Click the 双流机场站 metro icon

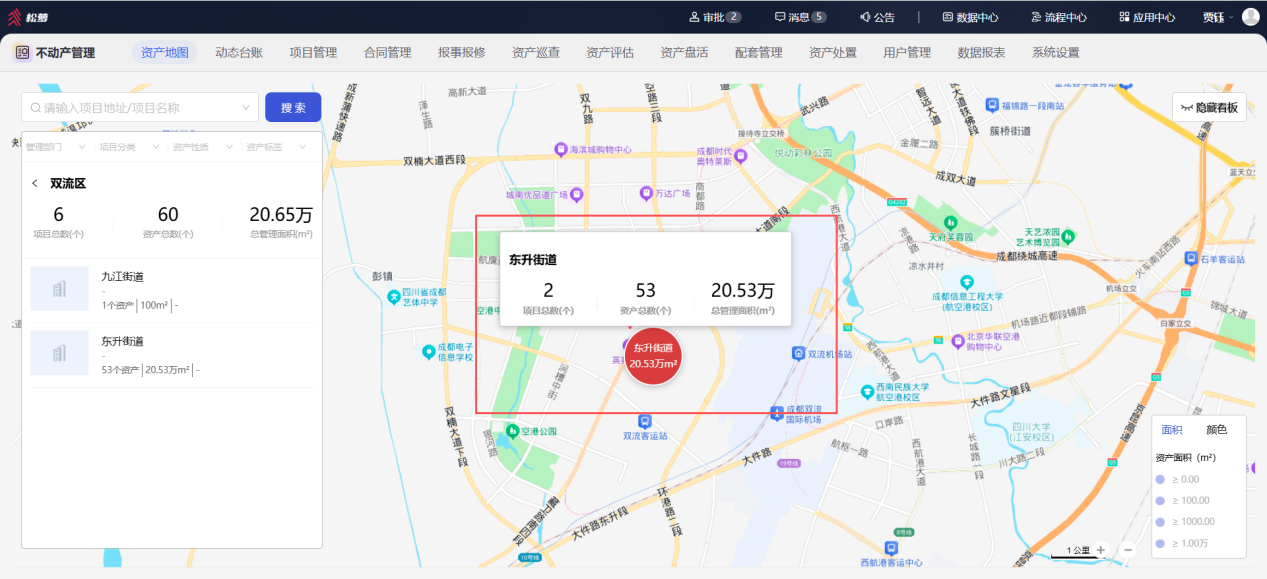point(798,354)
